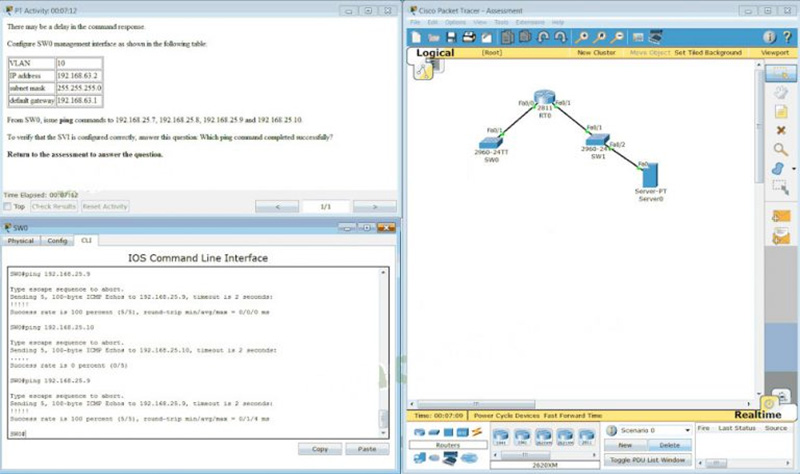
Task: Click the New Cluster button
Action: (596, 53)
